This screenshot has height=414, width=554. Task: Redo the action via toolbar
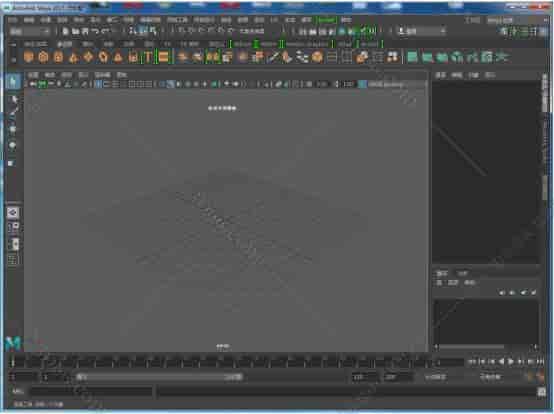pyautogui.click(x=105, y=31)
